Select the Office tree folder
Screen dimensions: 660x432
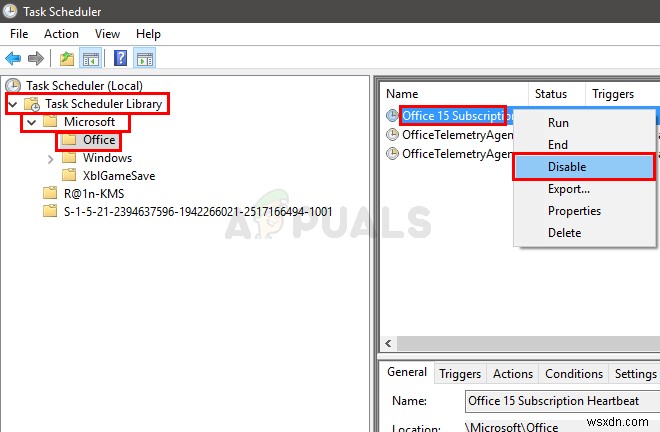pos(99,140)
